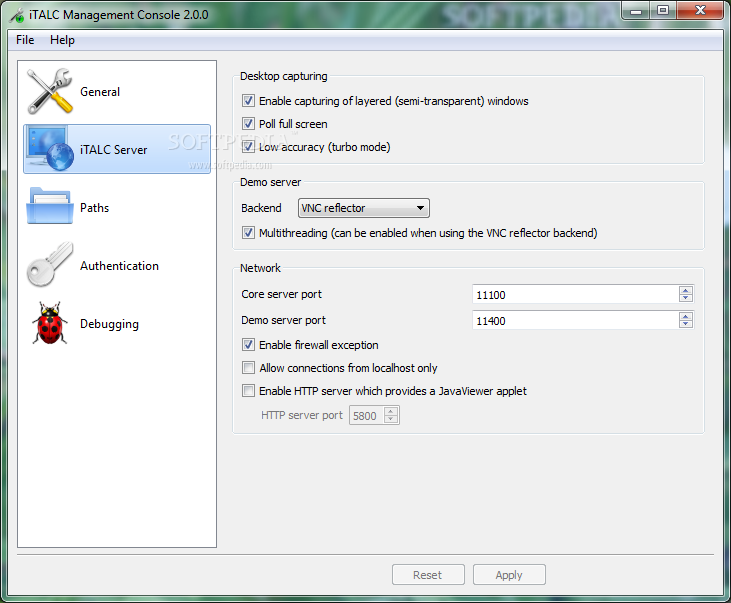
Task: Click the Core server port label
Action: 282,294
